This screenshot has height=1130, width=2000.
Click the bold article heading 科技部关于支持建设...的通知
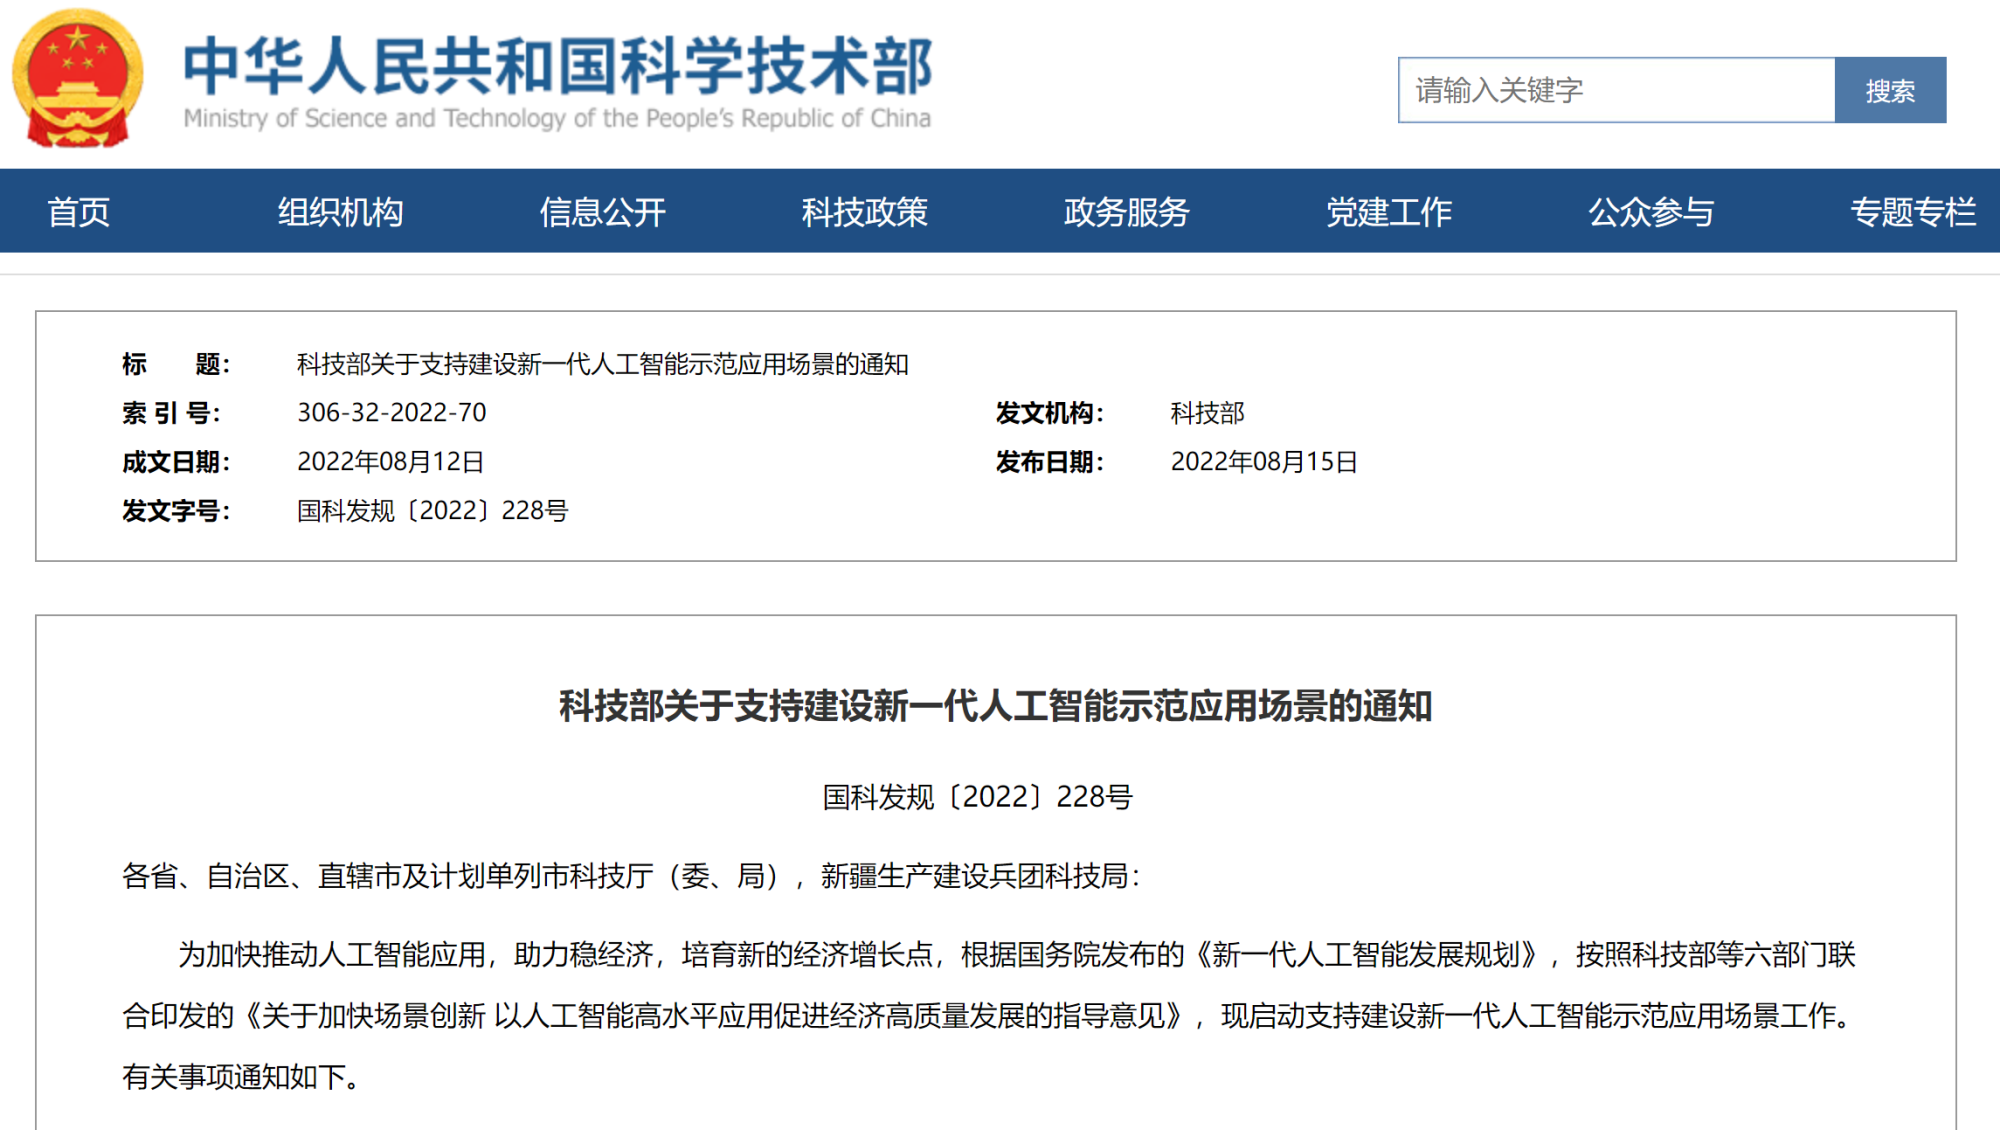click(995, 706)
